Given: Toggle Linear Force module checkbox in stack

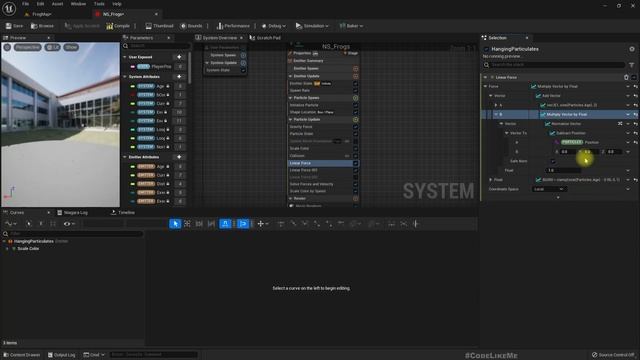Looking at the screenshot, I should click(x=356, y=163).
